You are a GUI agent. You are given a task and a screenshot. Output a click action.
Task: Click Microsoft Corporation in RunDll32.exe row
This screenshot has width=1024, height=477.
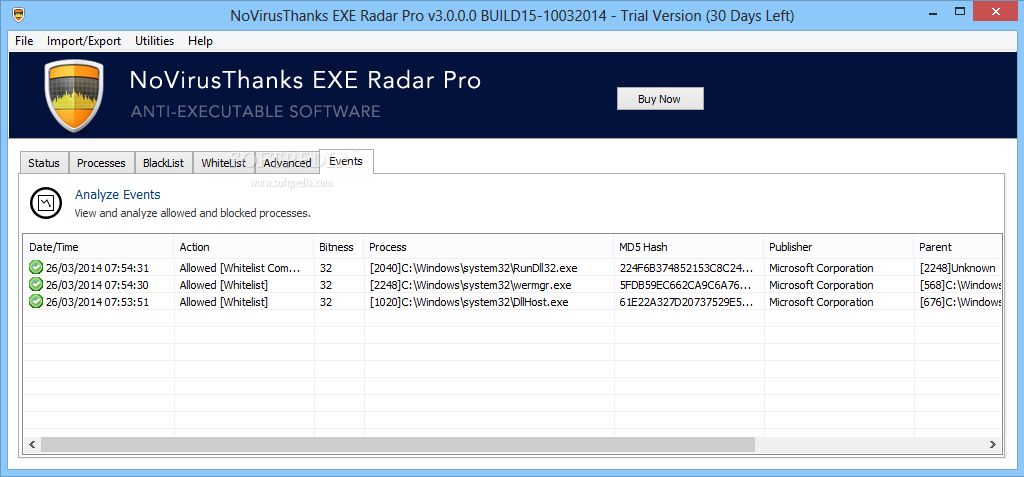click(821, 268)
